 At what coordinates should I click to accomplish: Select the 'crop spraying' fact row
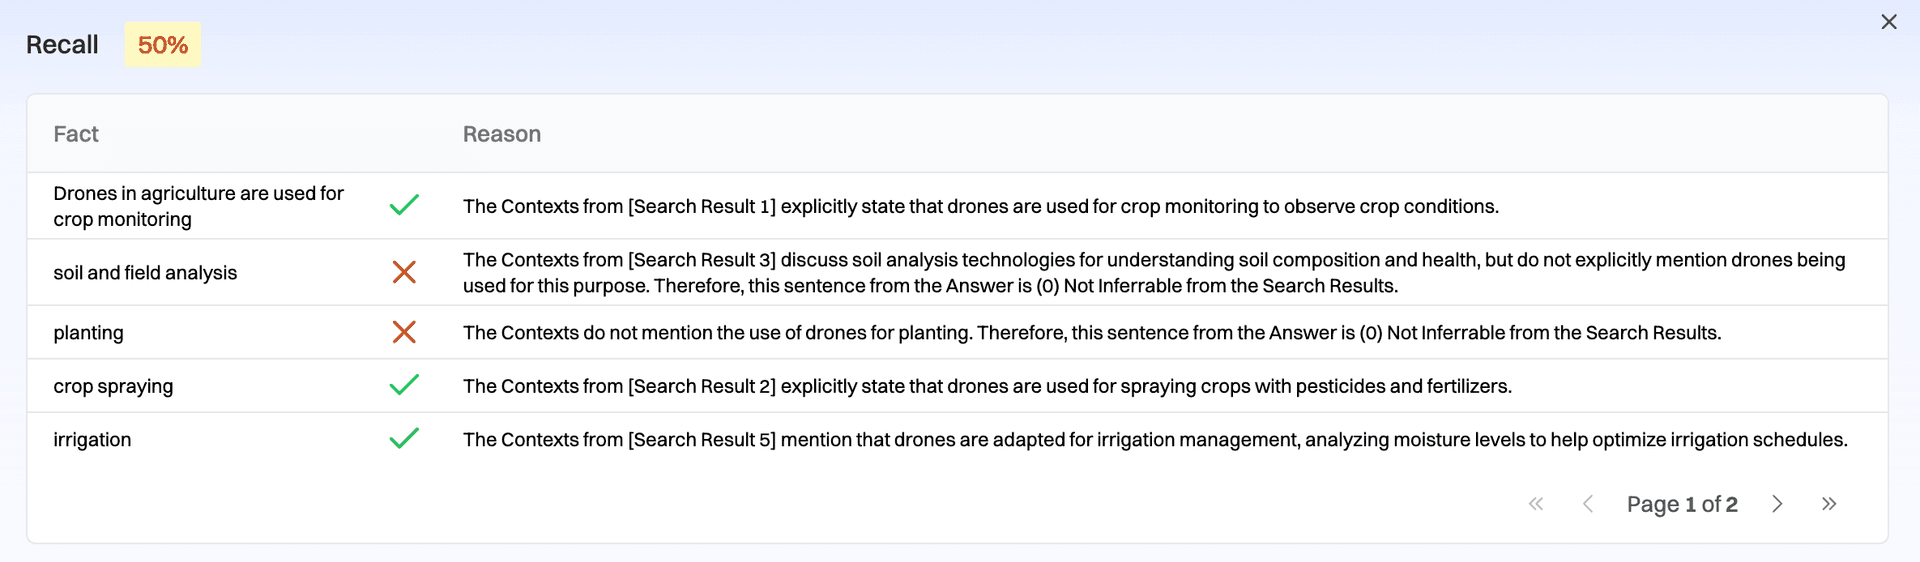113,386
